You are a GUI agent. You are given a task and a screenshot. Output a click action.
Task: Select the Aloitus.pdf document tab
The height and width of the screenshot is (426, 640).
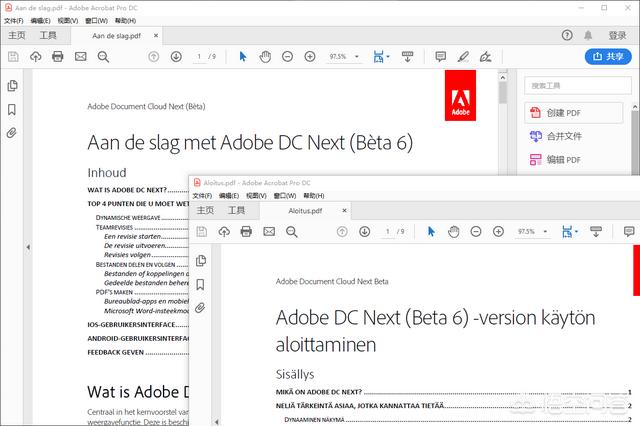[305, 211]
